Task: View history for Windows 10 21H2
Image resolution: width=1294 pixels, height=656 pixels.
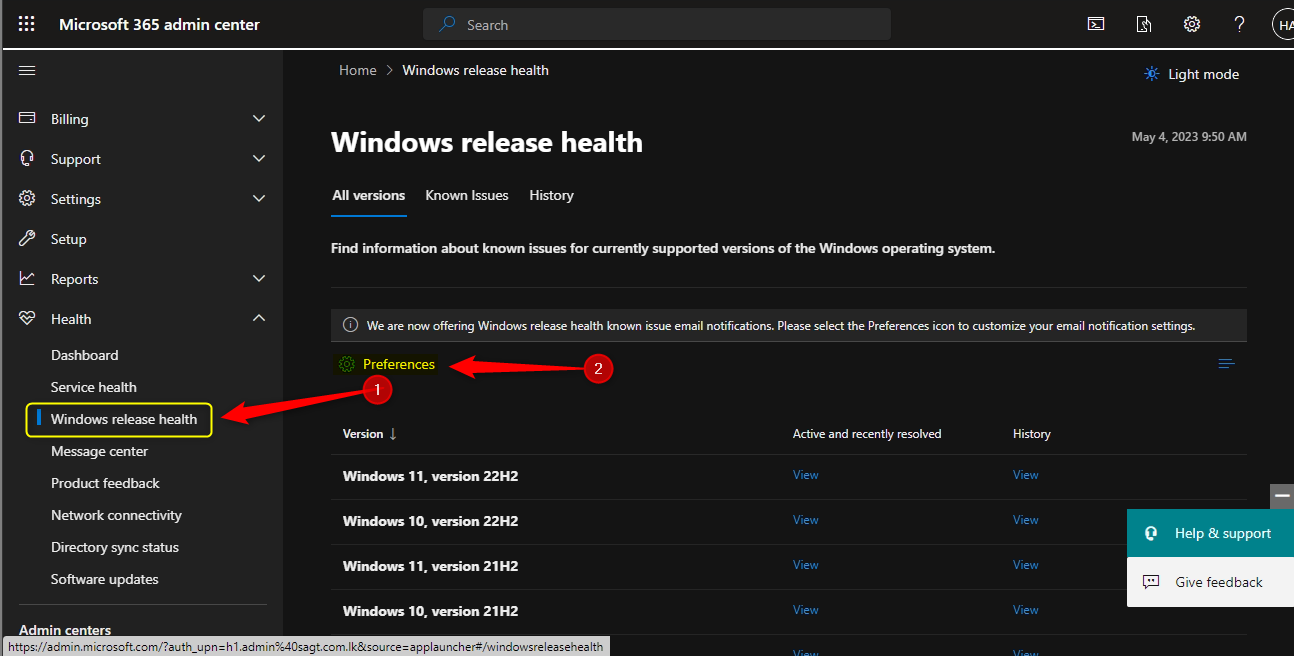Action: pyautogui.click(x=1026, y=610)
